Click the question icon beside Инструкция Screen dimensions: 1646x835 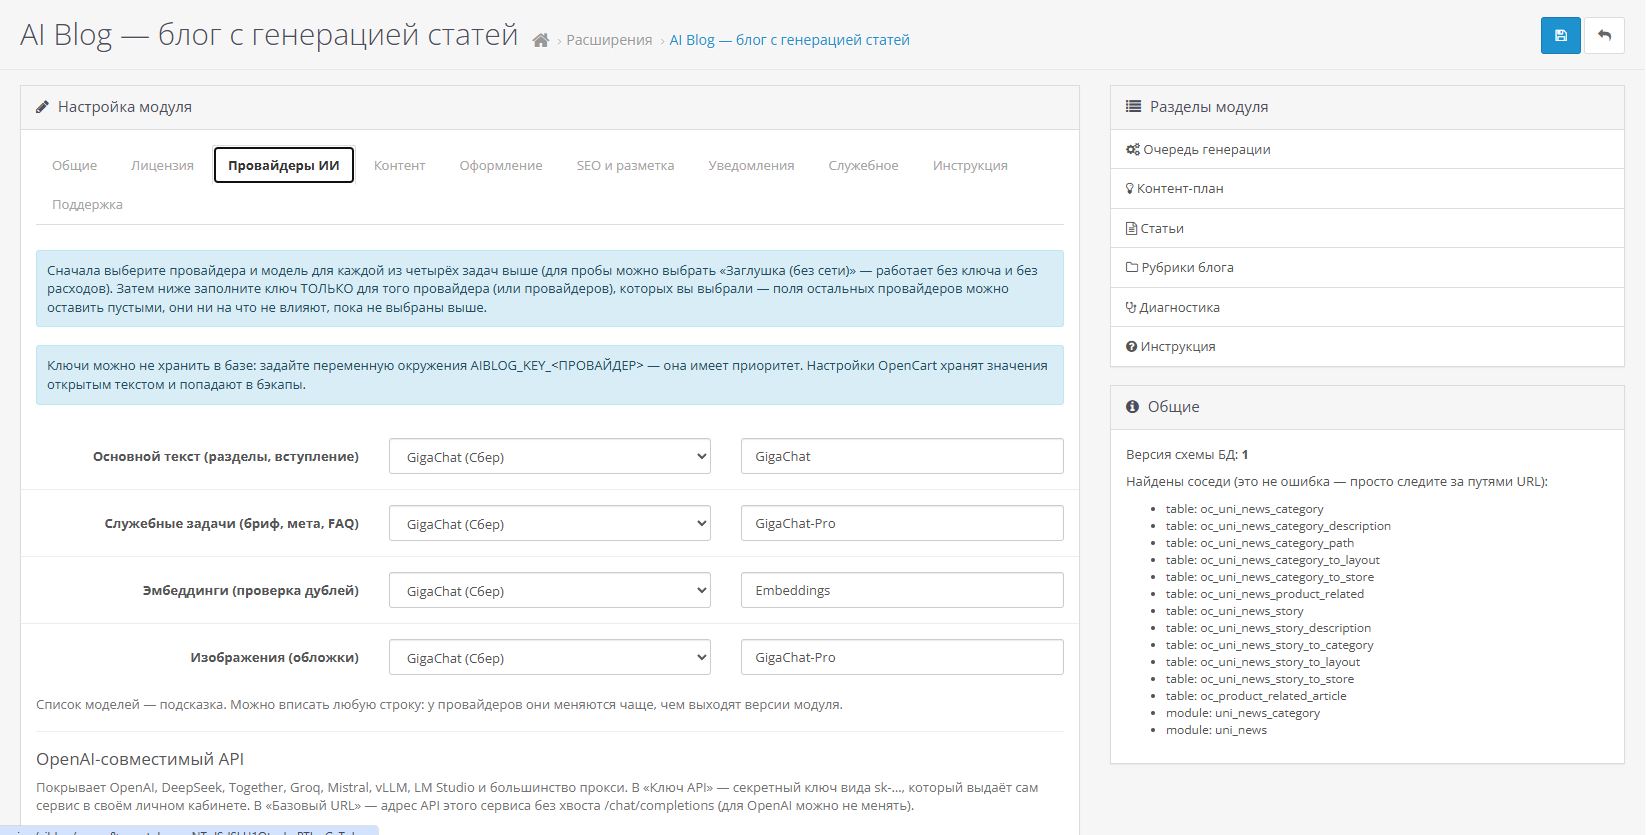[1132, 346]
